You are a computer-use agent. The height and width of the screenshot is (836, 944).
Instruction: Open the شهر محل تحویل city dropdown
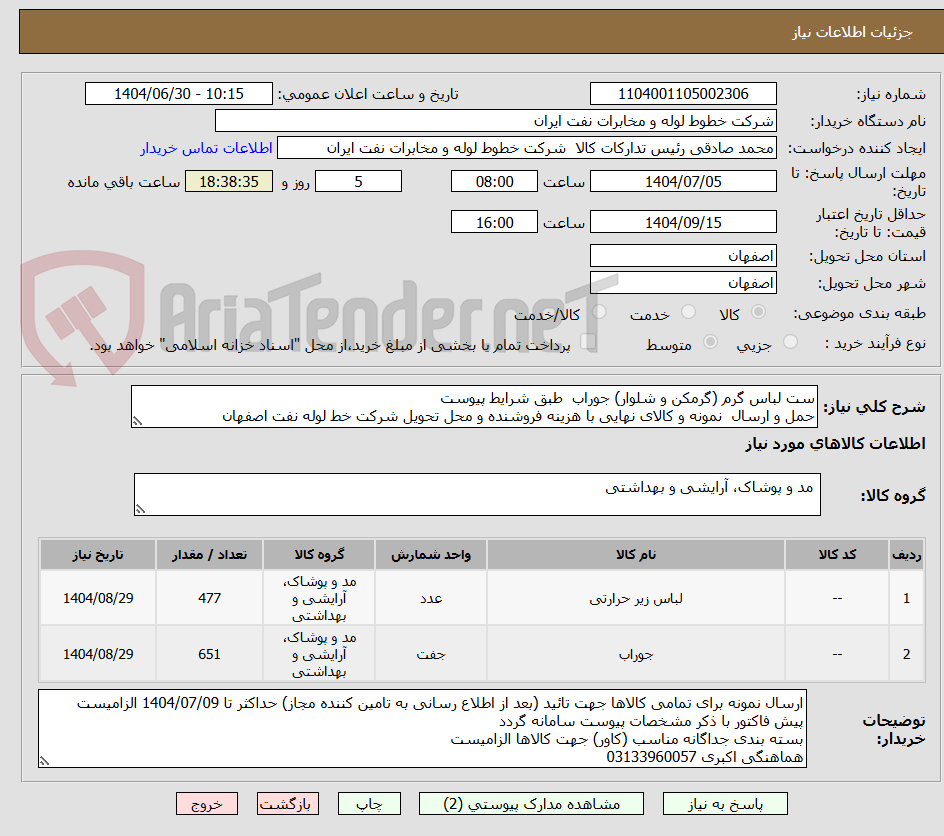click(x=683, y=281)
